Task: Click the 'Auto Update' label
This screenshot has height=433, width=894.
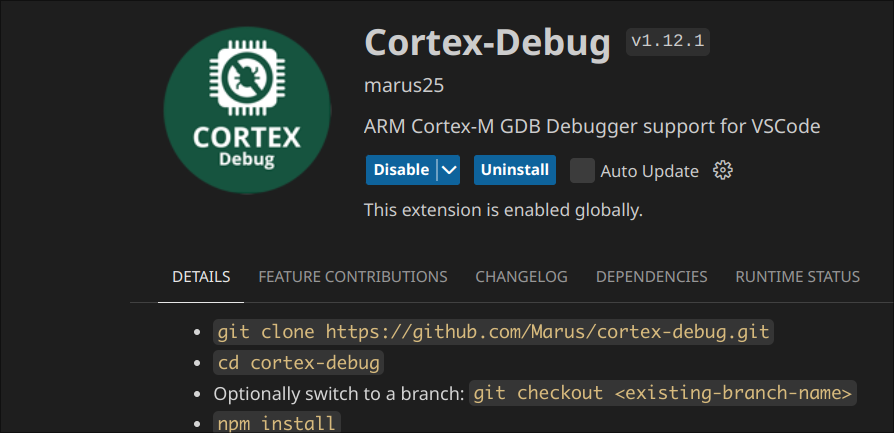Action: pos(649,171)
